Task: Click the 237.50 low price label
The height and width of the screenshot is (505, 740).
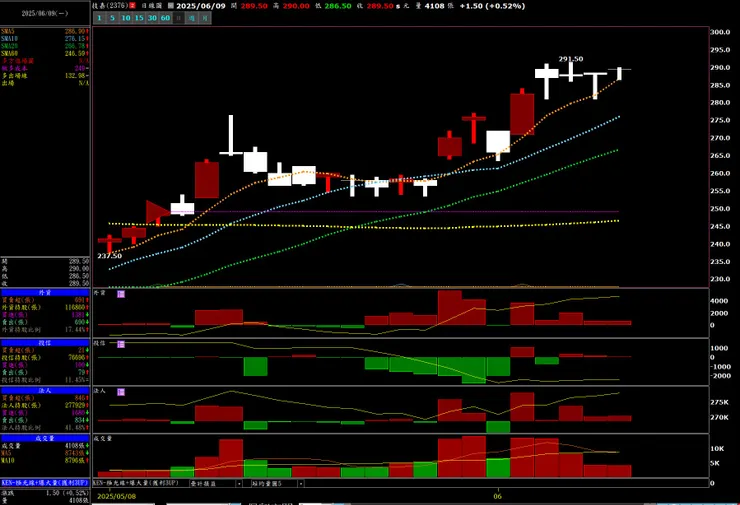Action: point(109,256)
